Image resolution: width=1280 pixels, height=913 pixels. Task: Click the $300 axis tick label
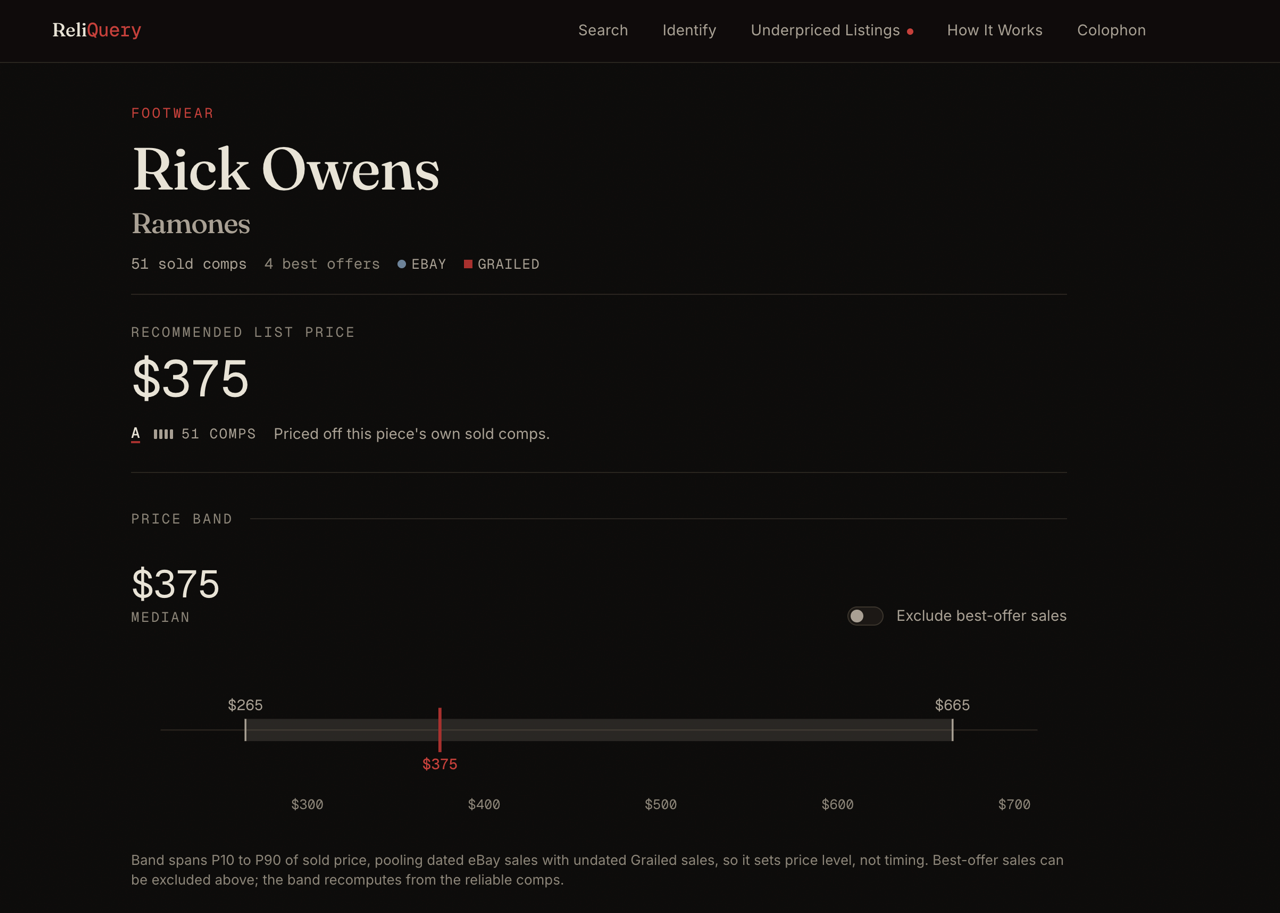307,804
